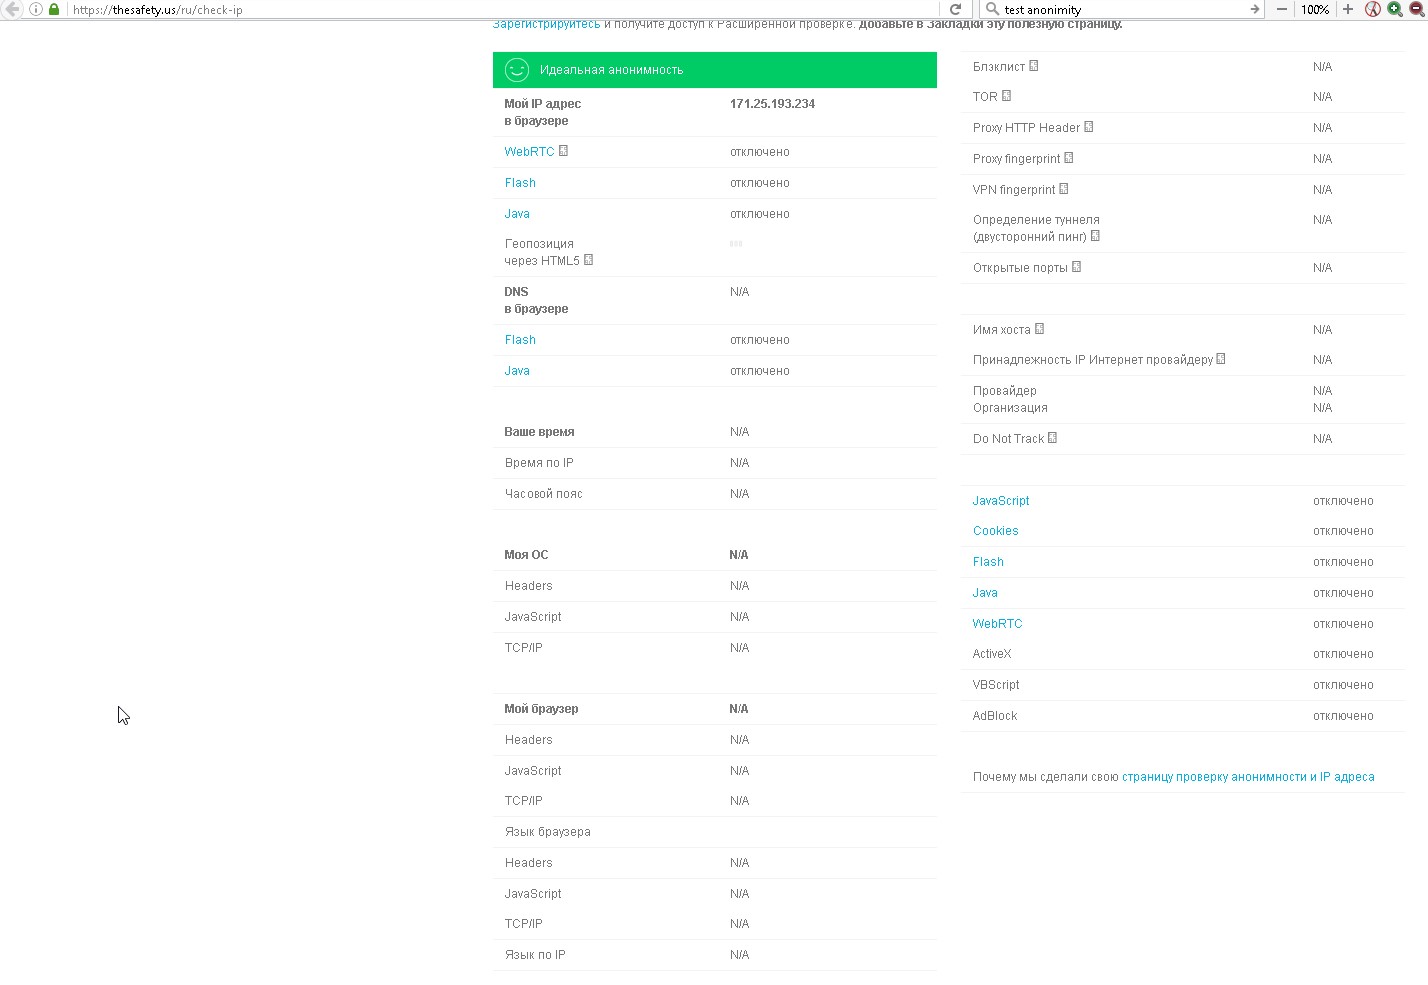The image size is (1428, 985).
Task: Zoom out using the minus button
Action: coord(1282,9)
